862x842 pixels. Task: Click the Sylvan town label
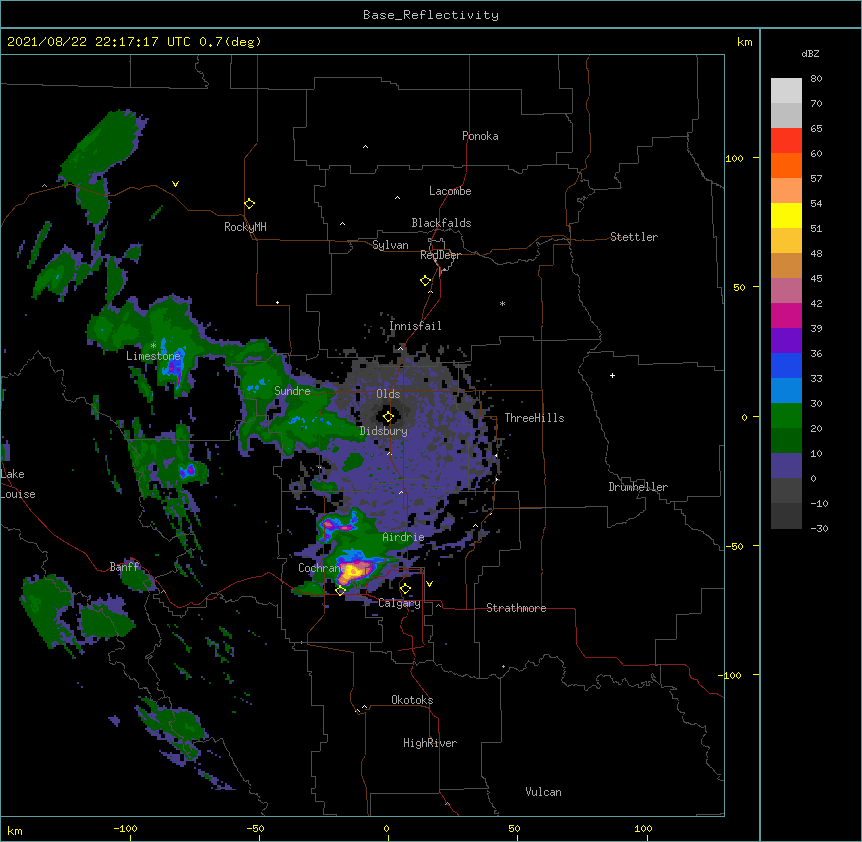[390, 245]
